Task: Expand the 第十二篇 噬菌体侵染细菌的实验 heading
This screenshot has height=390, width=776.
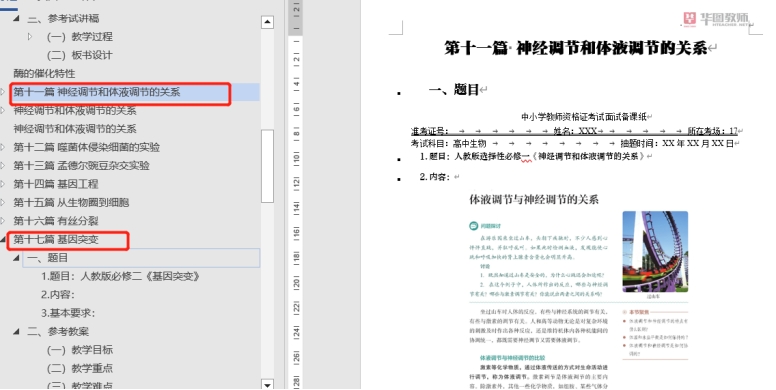Action: point(3,147)
